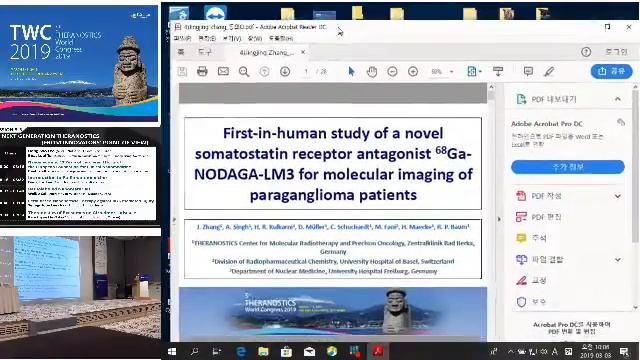Open the Edit menu
The height and width of the screenshot is (360, 640).
[x=207, y=38]
